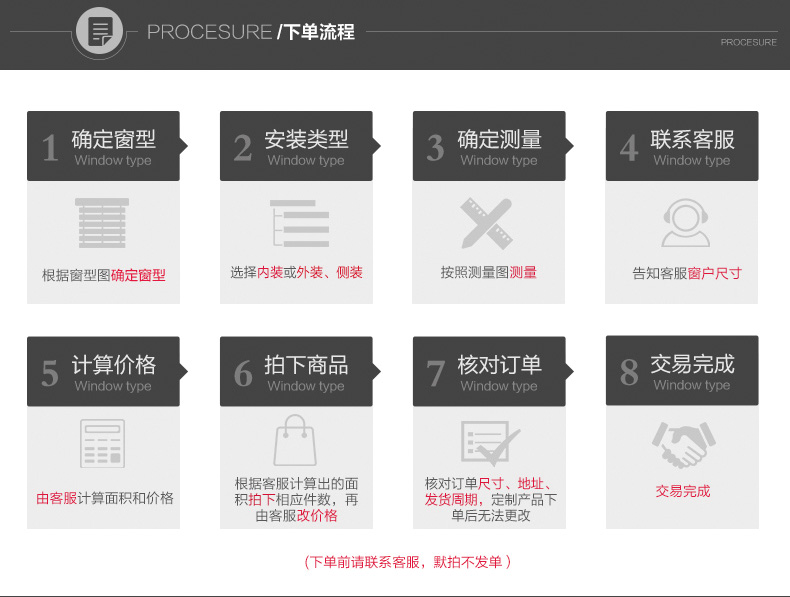Click the customer service headset icon

click(x=686, y=223)
